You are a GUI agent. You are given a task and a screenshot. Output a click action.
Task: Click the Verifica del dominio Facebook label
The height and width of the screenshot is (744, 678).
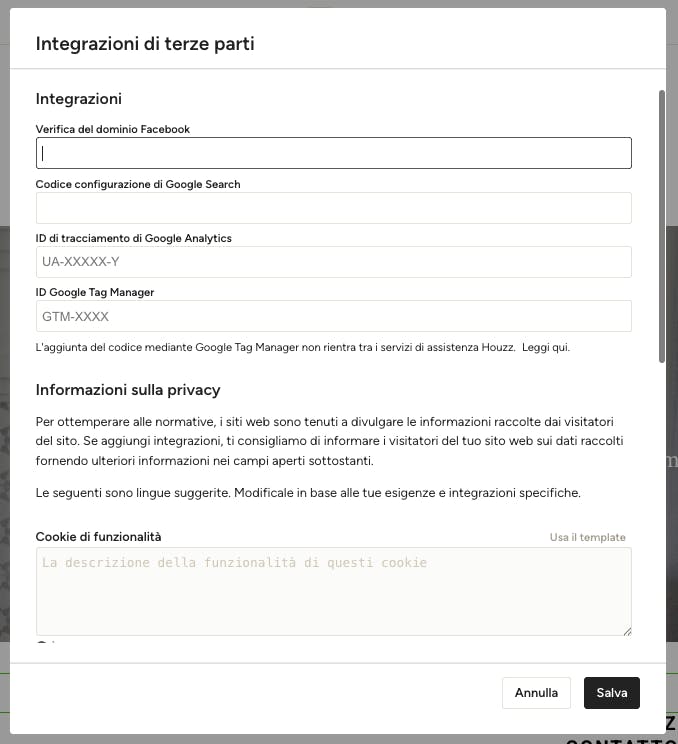112,129
